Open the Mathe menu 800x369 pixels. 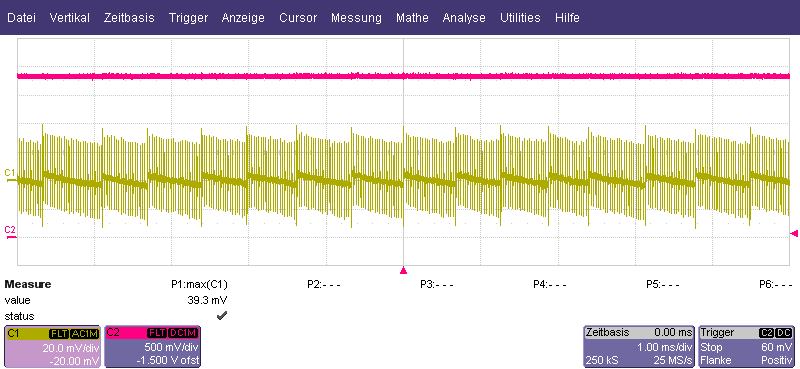coord(412,18)
